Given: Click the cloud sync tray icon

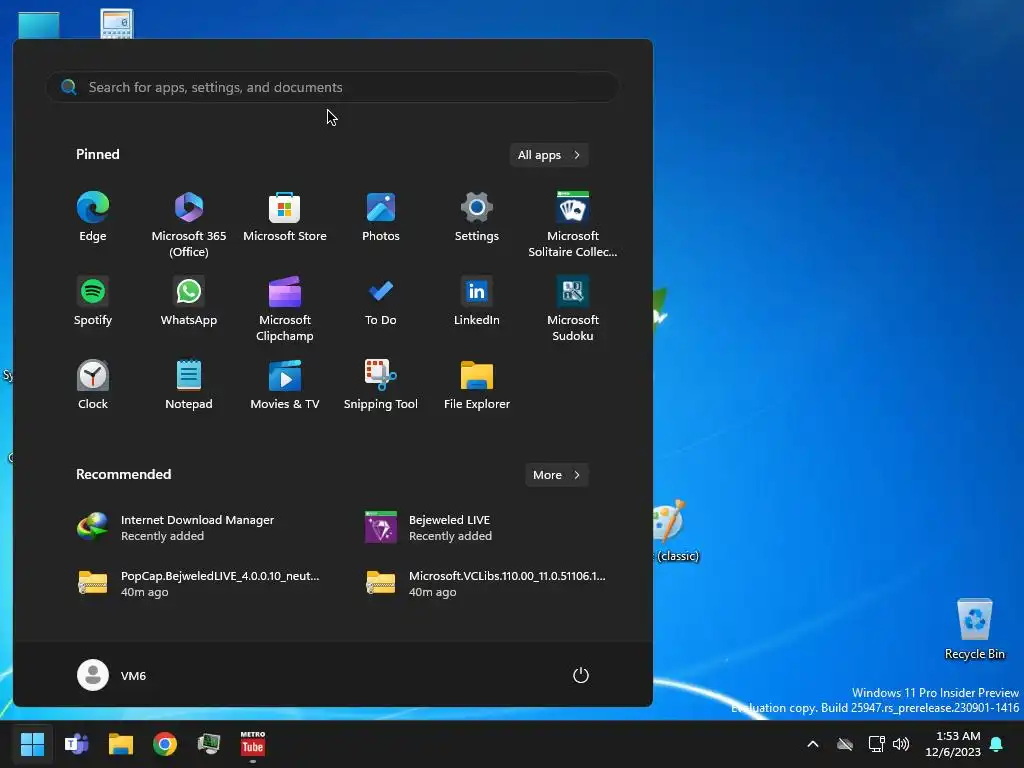Looking at the screenshot, I should pyautogui.click(x=845, y=744).
